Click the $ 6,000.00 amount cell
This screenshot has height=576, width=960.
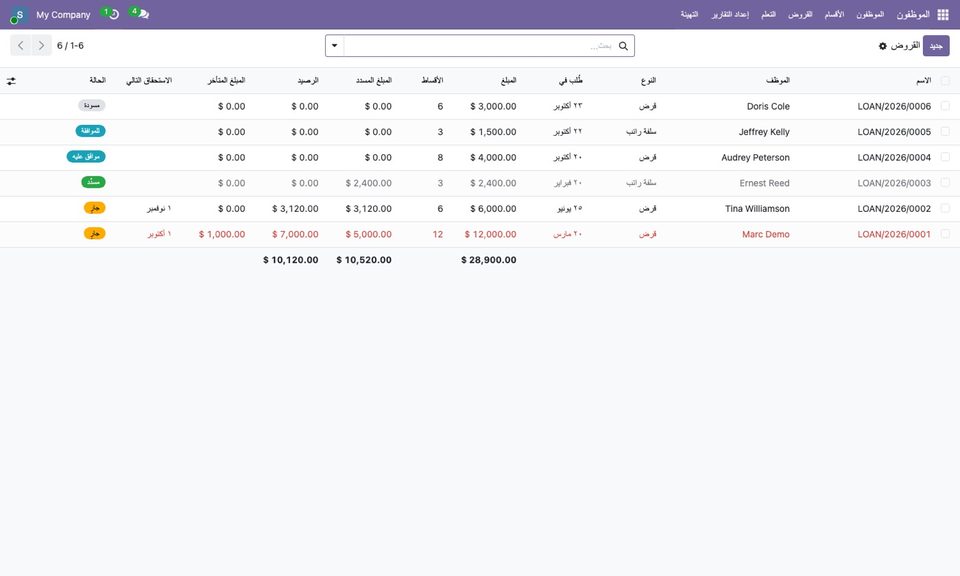point(493,209)
